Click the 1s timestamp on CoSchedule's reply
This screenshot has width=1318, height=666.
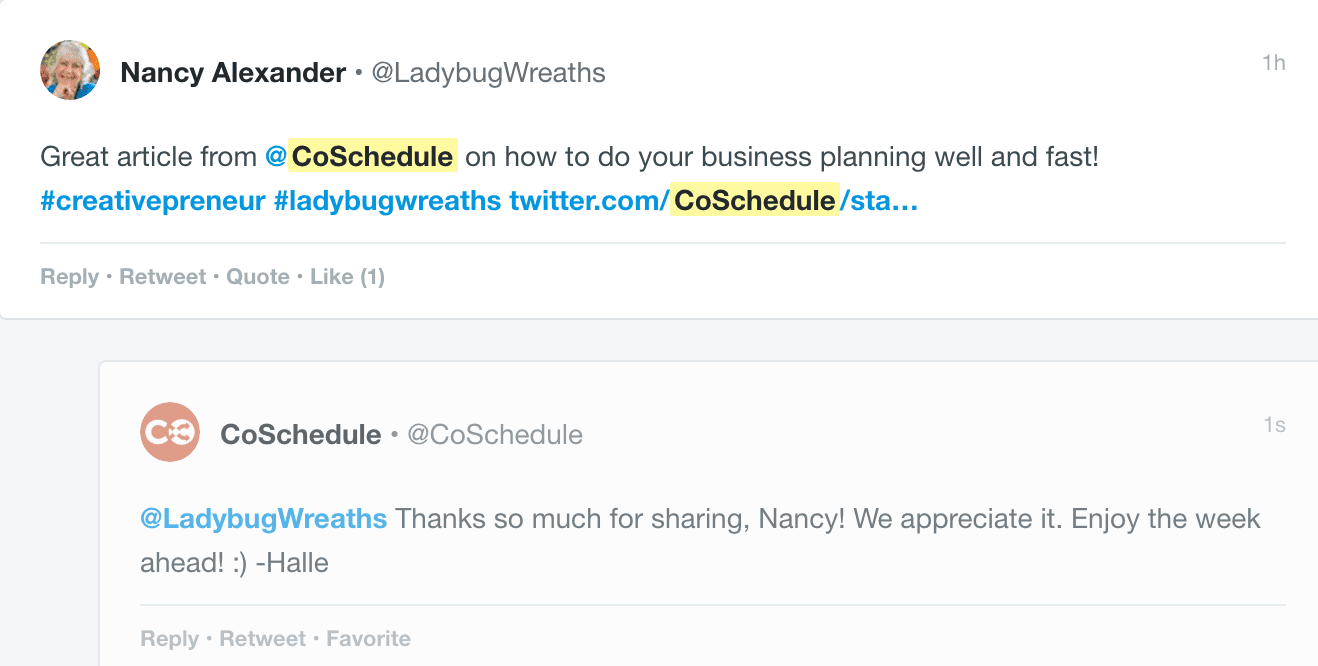[1276, 424]
